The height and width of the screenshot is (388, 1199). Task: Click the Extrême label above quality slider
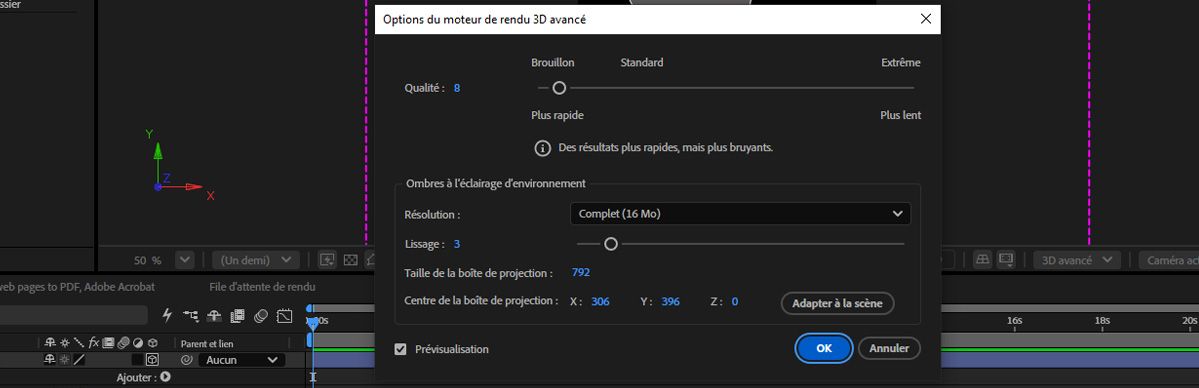coord(901,63)
